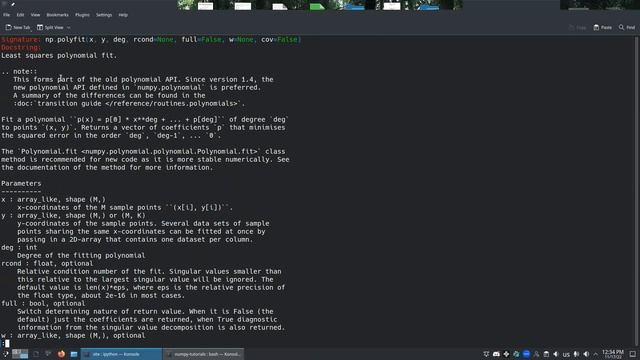Open the application launcher in taskbar

(x=5, y=354)
